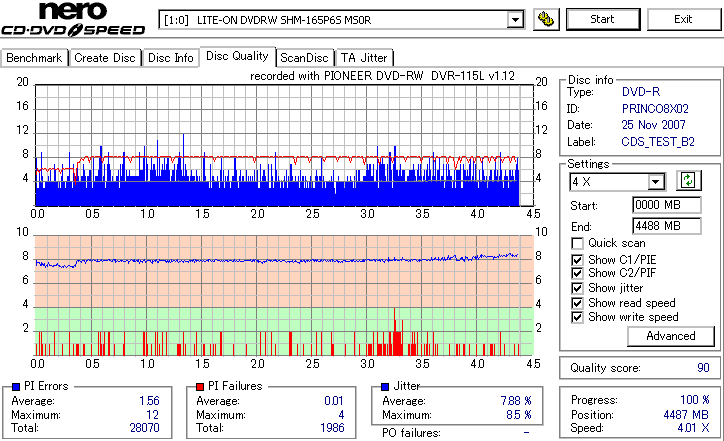Click the green refresh speed icon
Image resolution: width=724 pixels, height=441 pixels.
688,181
